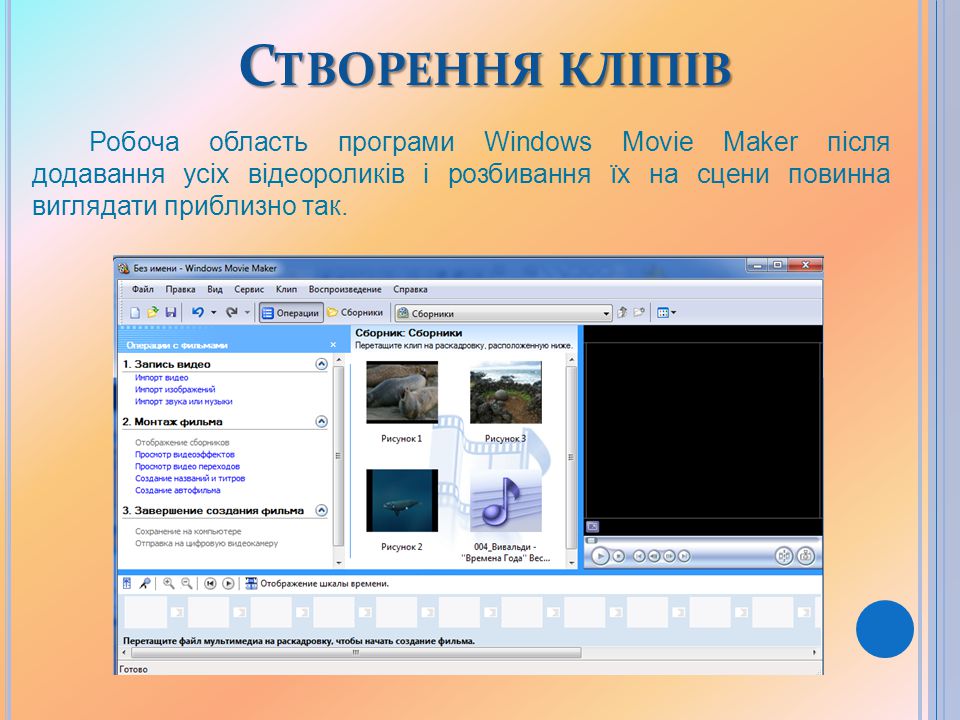Step to previous frame in preview
The image size is (960, 720).
click(x=654, y=556)
